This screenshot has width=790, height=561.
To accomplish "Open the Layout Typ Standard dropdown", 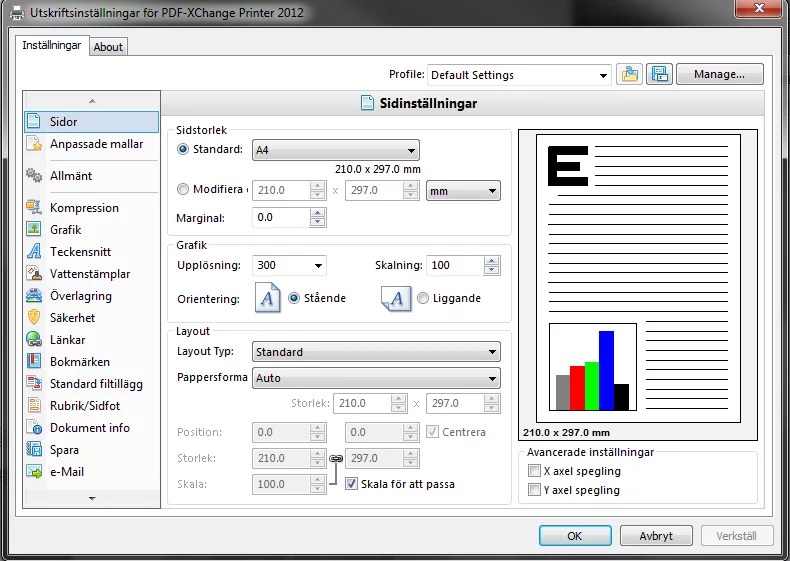I will coord(376,352).
